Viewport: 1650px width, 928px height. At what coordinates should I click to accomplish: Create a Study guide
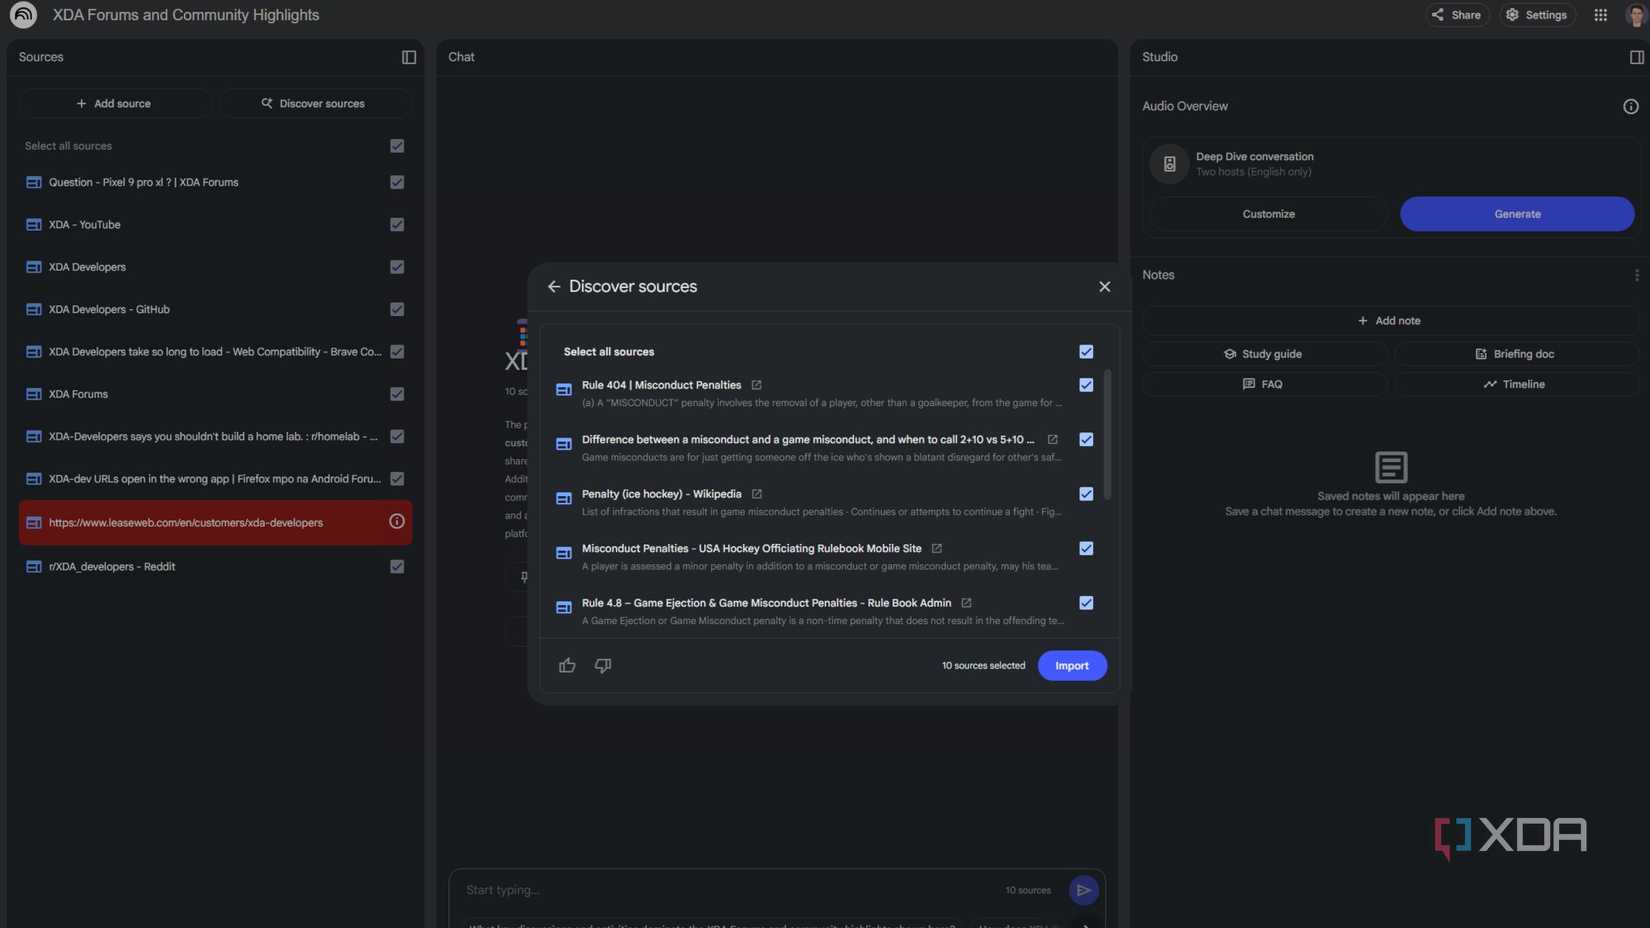pyautogui.click(x=1264, y=354)
